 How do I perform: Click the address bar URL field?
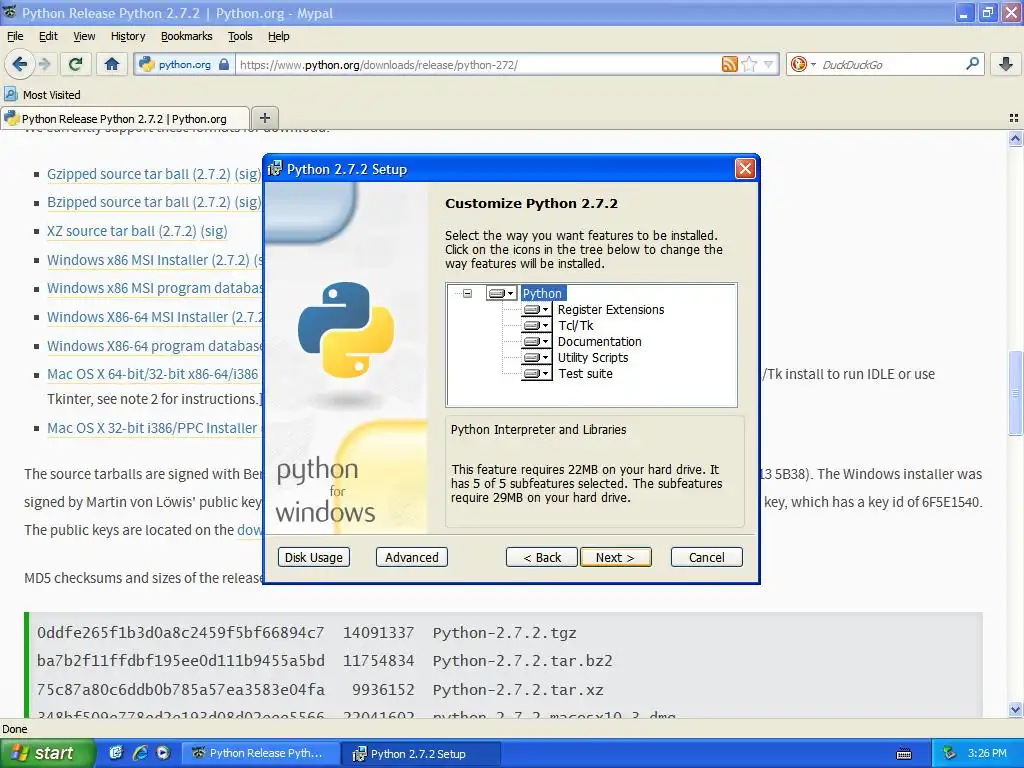(477, 64)
